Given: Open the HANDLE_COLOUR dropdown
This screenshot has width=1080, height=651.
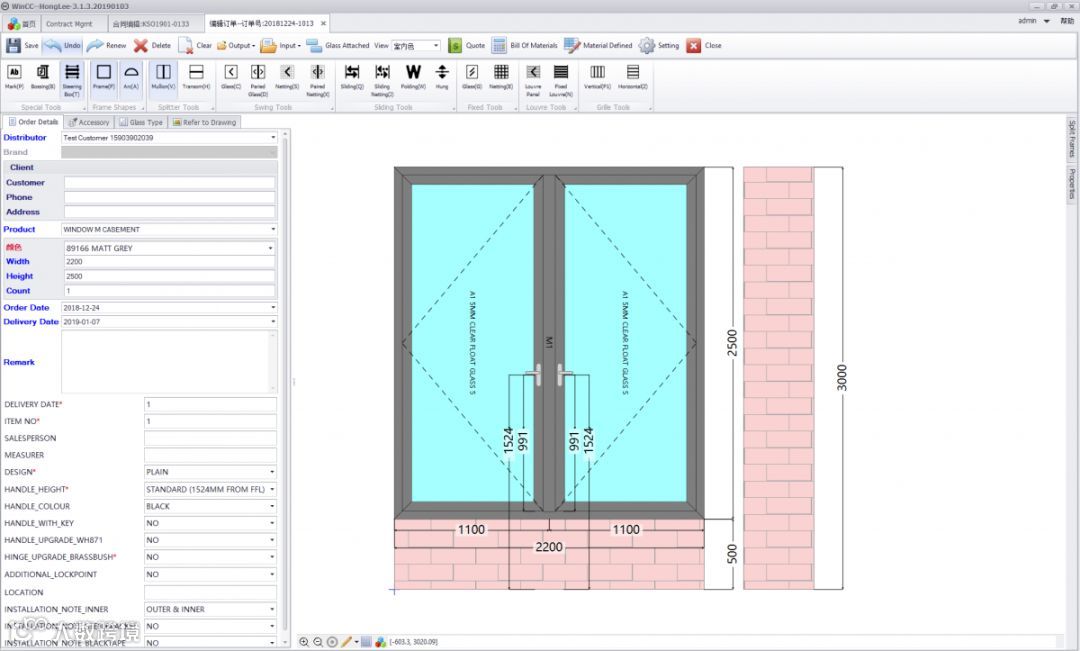Looking at the screenshot, I should (271, 506).
